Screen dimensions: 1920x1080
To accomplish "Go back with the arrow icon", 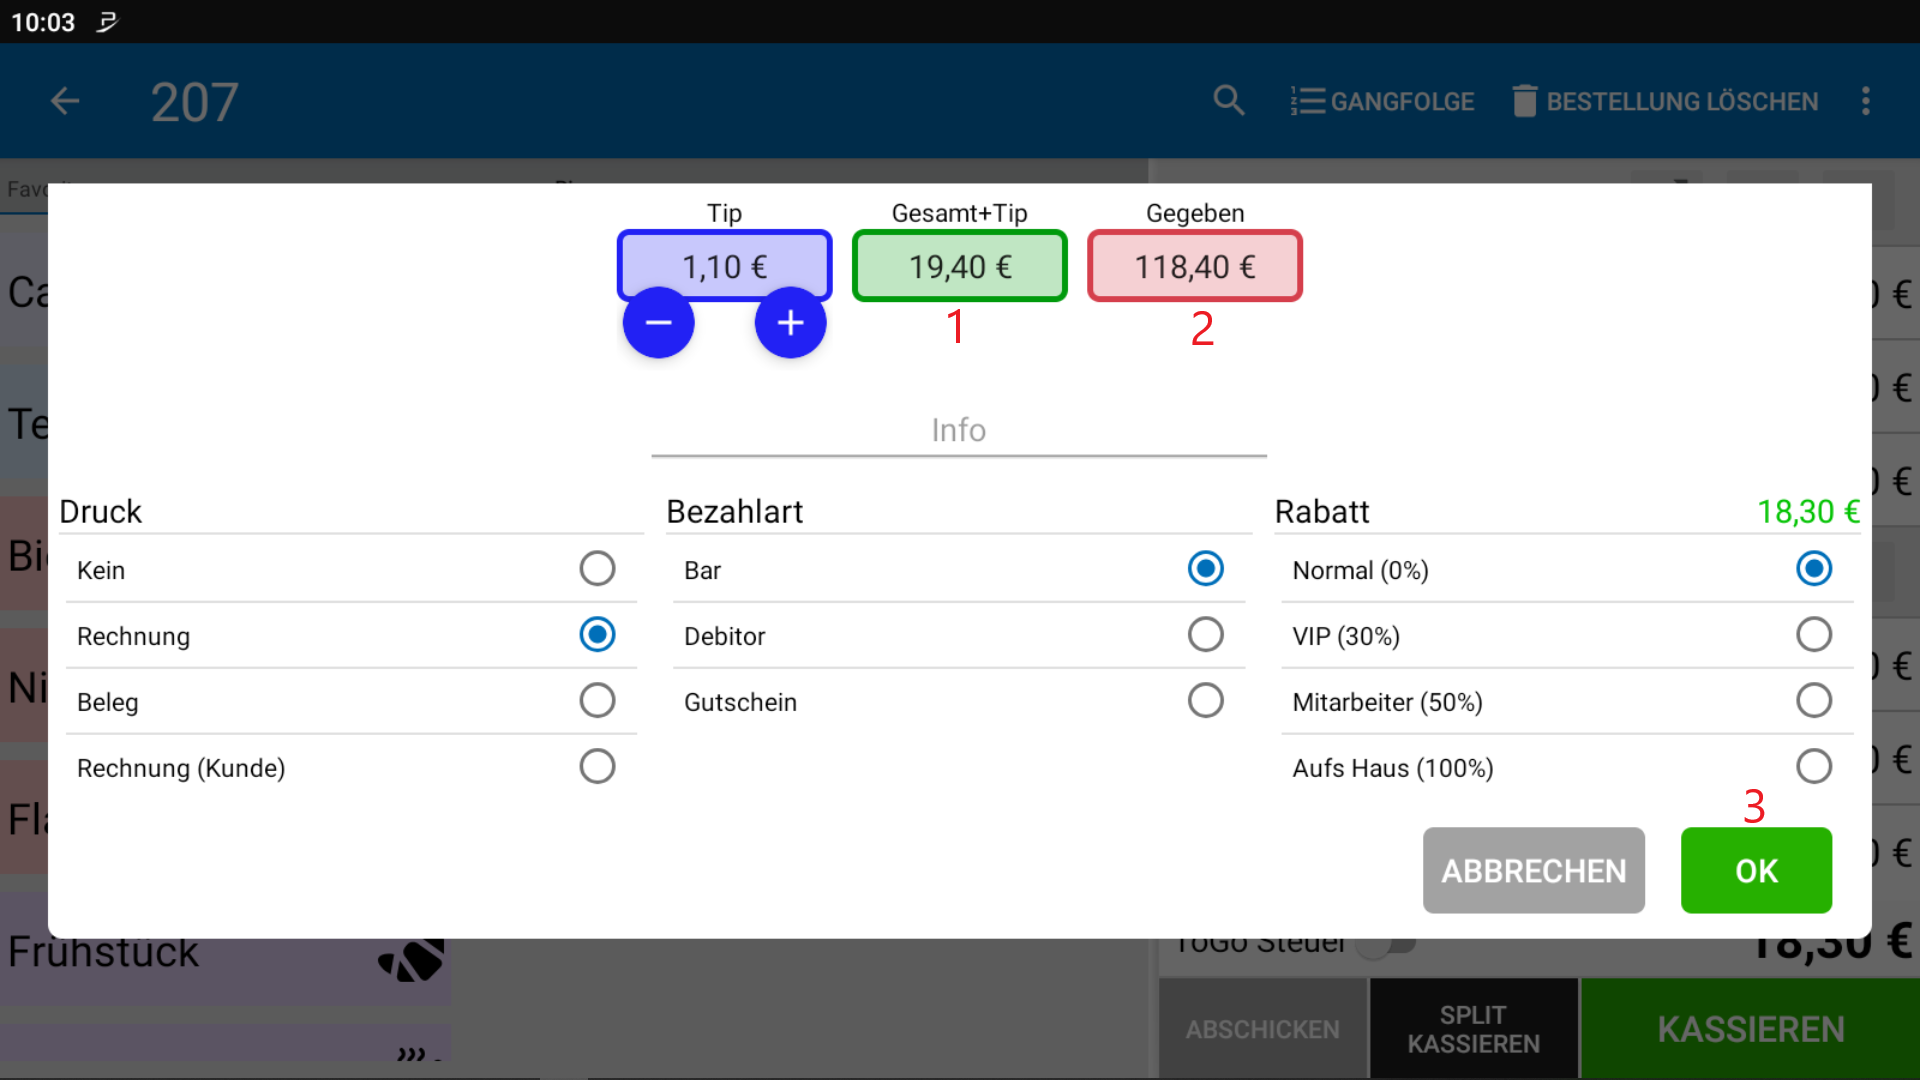I will [x=64, y=101].
